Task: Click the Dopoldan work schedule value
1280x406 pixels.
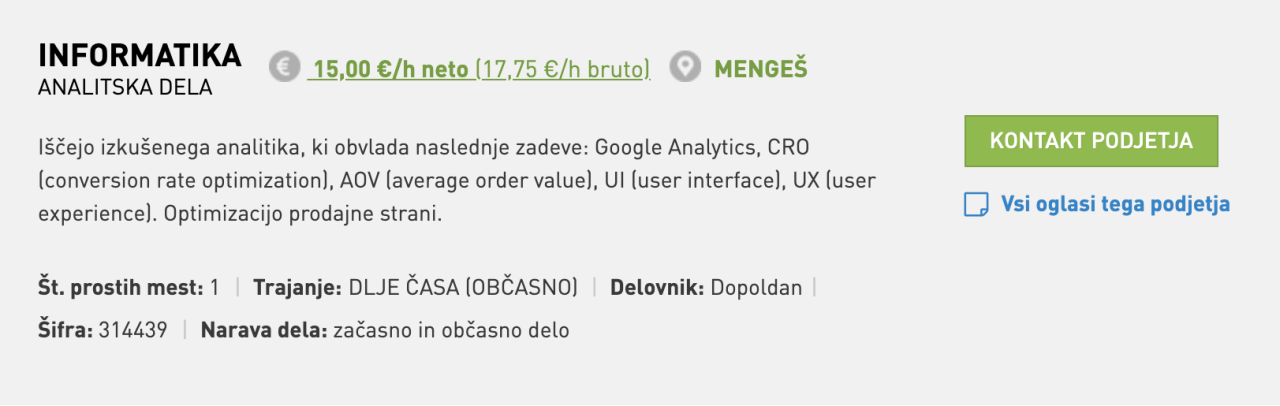Action: click(x=756, y=288)
